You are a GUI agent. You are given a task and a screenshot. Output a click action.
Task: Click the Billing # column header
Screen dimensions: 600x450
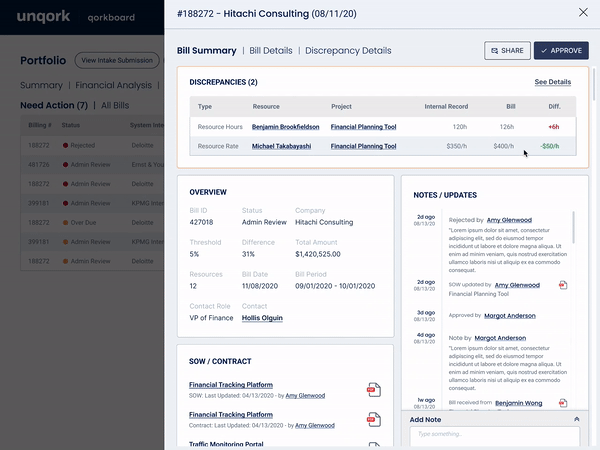coord(40,125)
